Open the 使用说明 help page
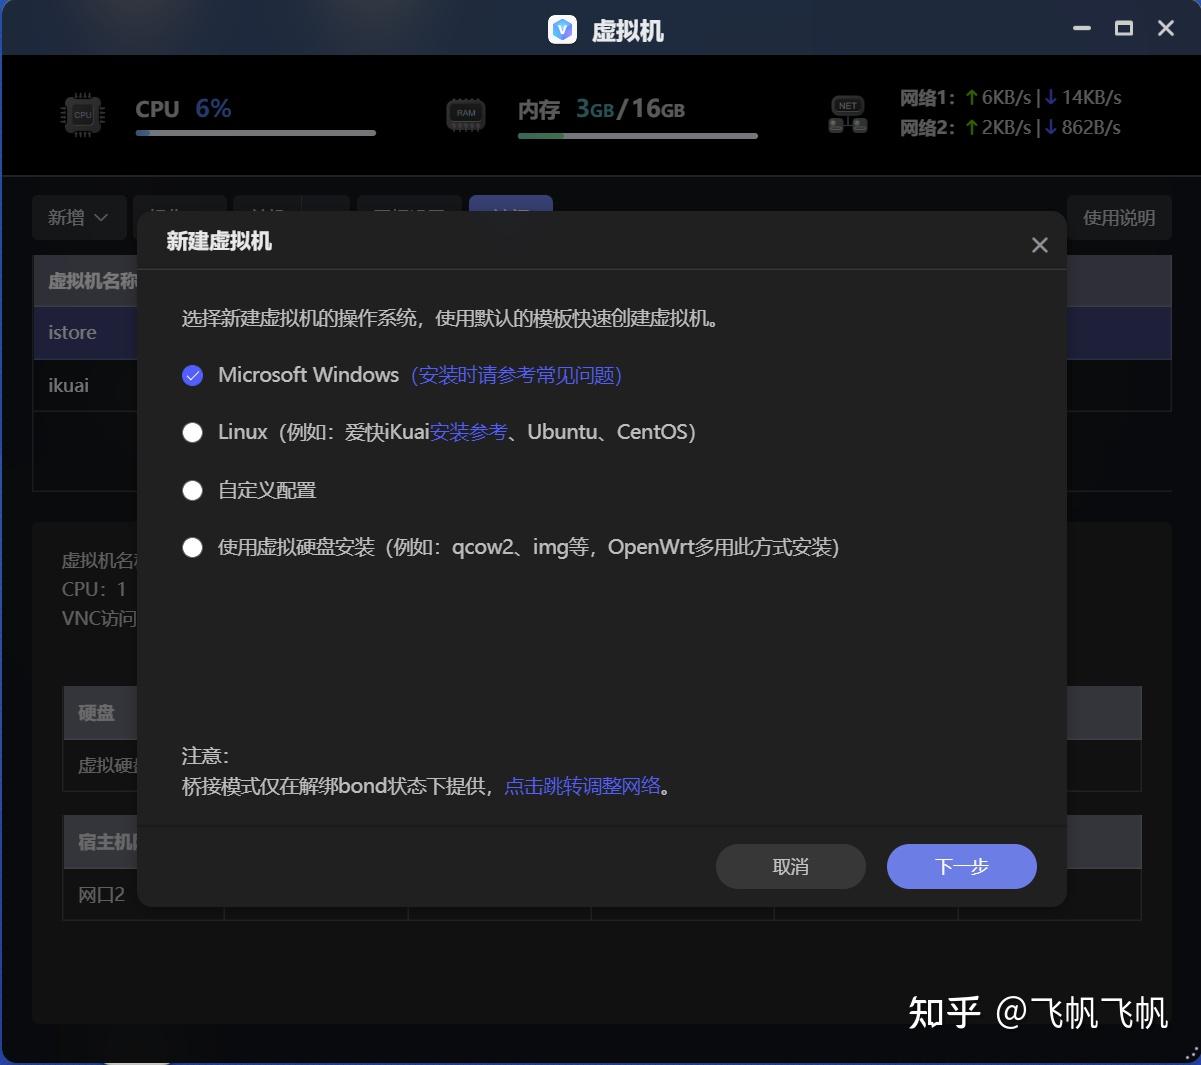The height and width of the screenshot is (1065, 1201). pos(1119,217)
